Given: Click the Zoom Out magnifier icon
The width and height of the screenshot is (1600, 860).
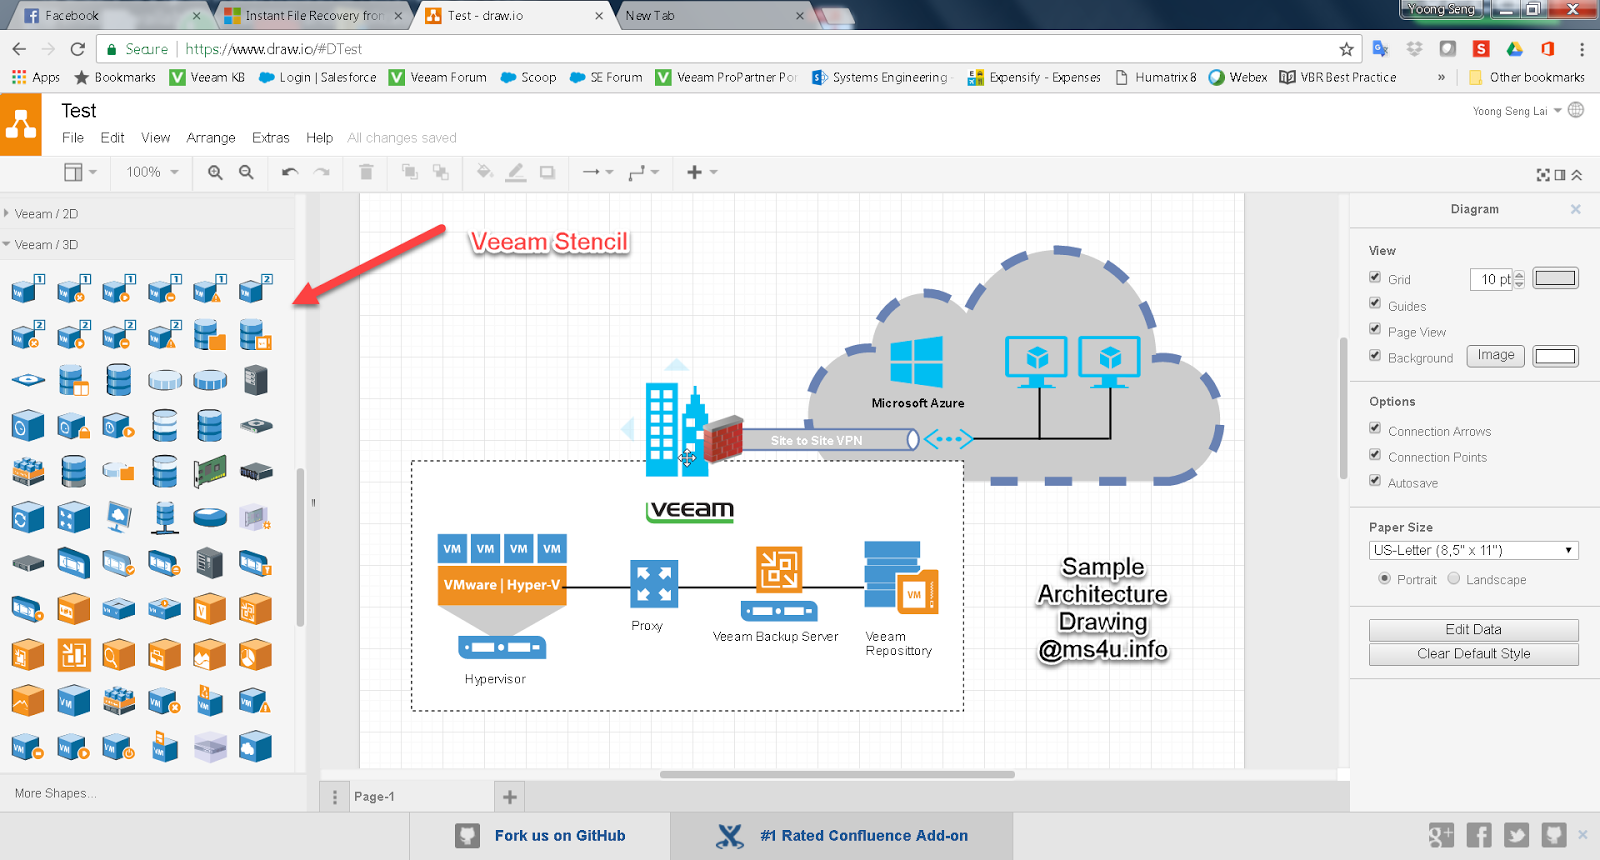Looking at the screenshot, I should pyautogui.click(x=246, y=172).
